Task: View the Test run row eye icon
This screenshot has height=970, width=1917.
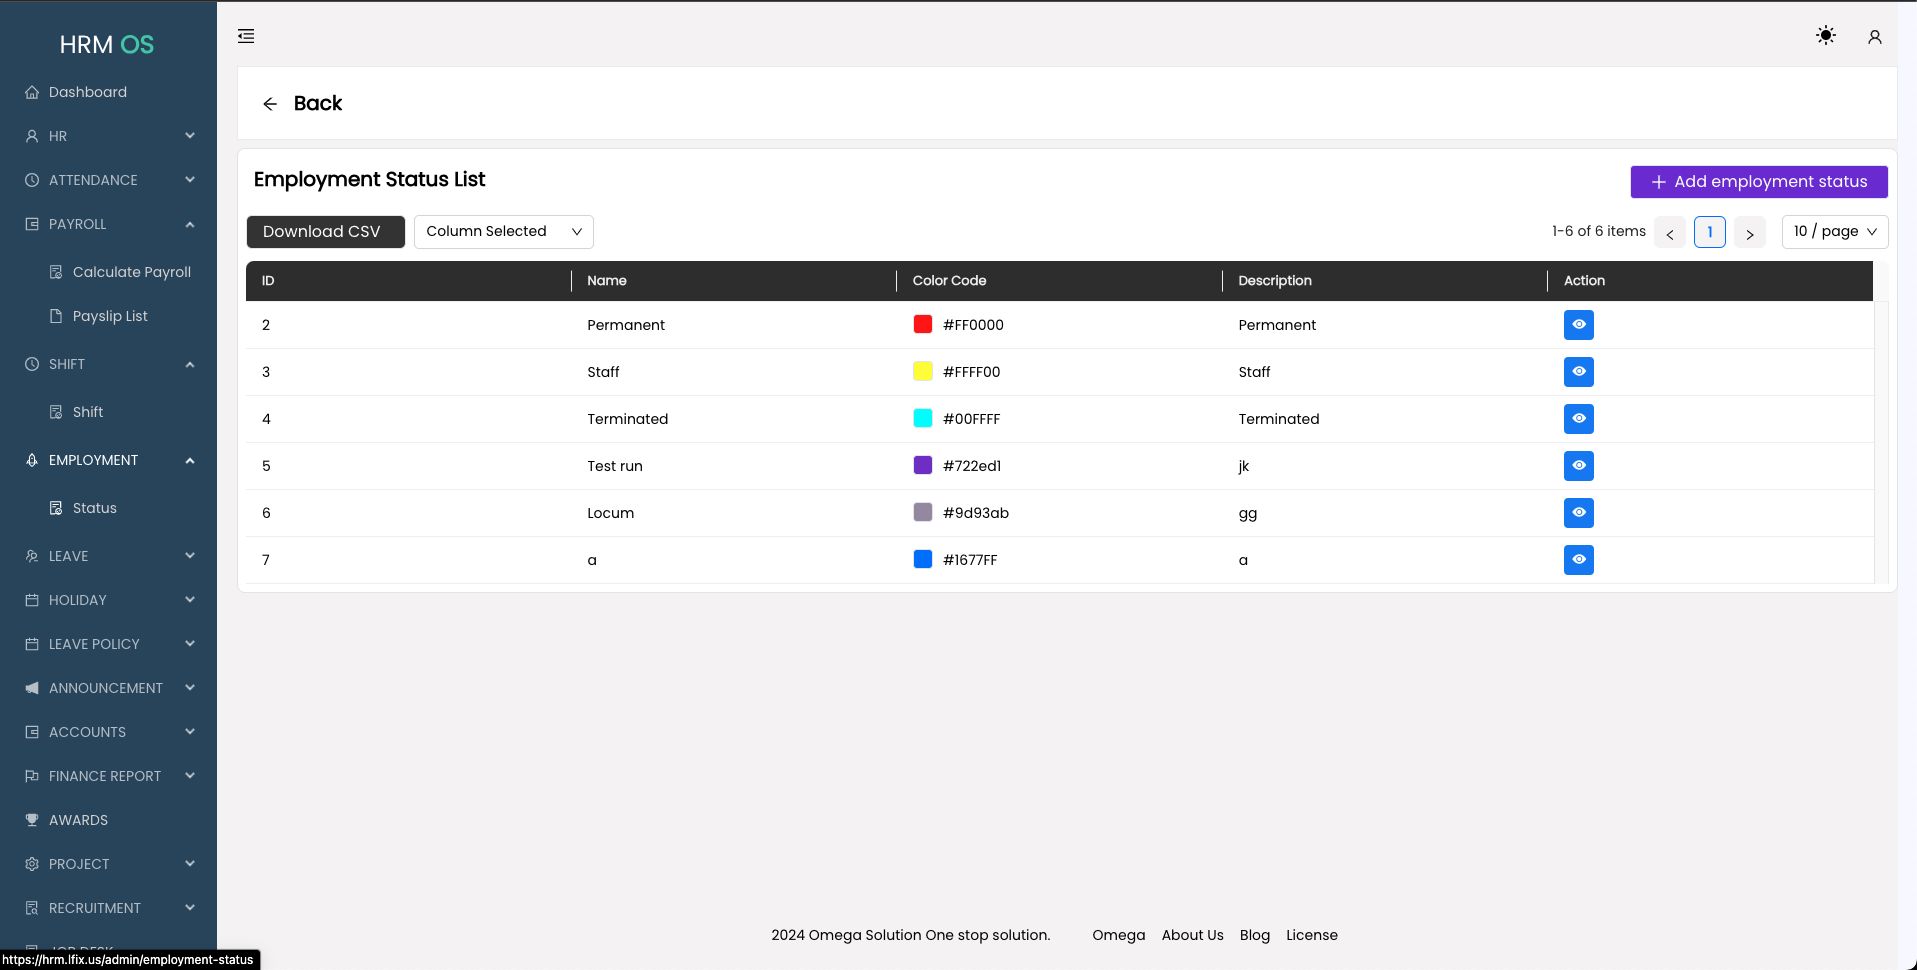Action: click(1579, 466)
